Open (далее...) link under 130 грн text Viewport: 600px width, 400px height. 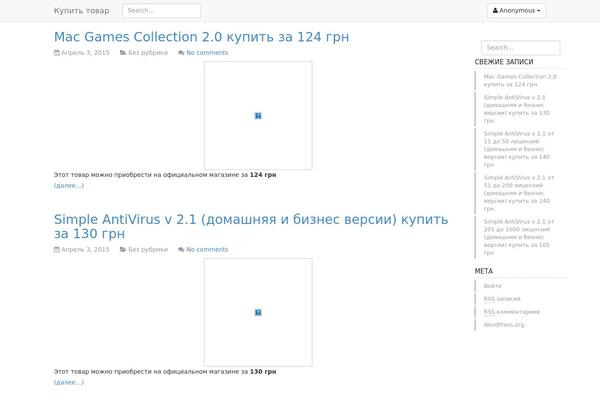tap(69, 382)
